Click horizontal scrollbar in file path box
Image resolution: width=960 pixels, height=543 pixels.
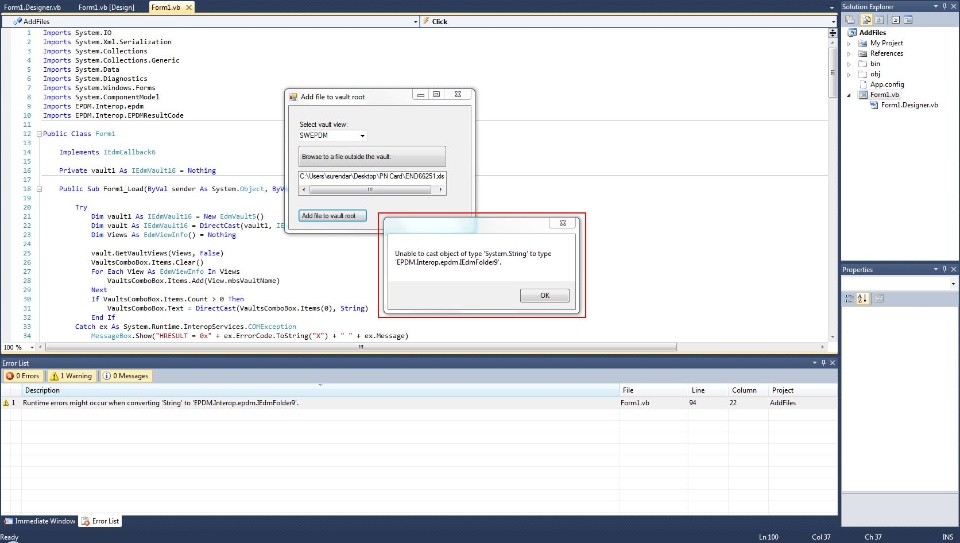(372, 190)
